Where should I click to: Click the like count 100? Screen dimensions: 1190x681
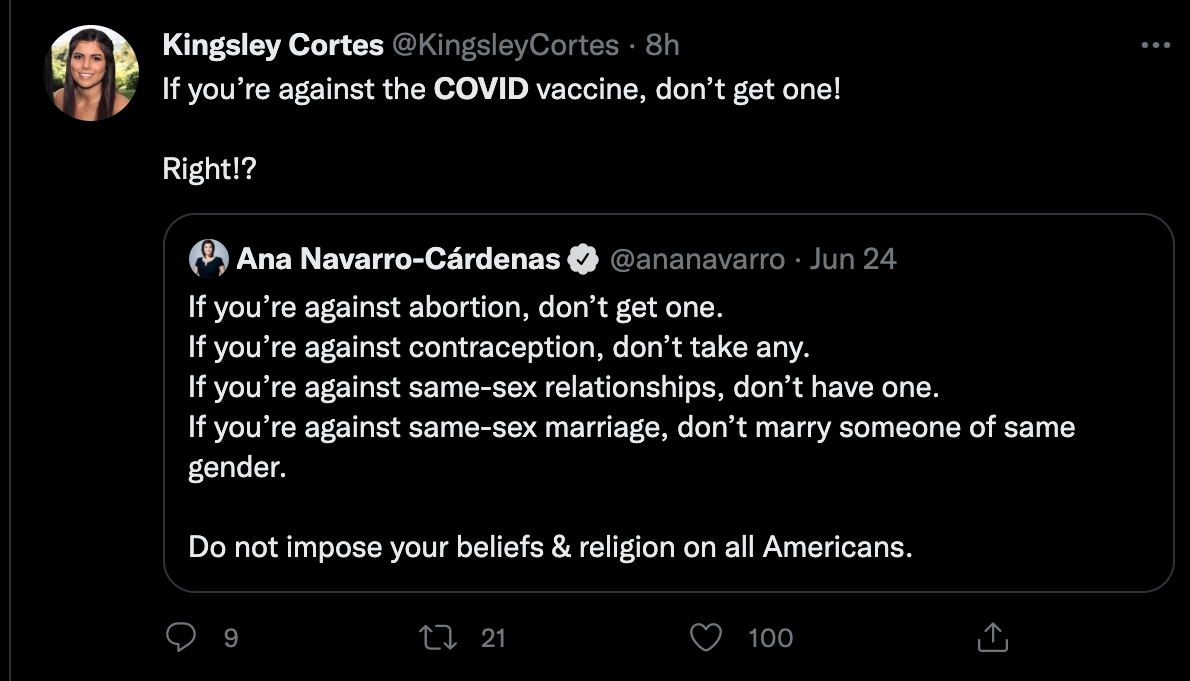(x=770, y=638)
